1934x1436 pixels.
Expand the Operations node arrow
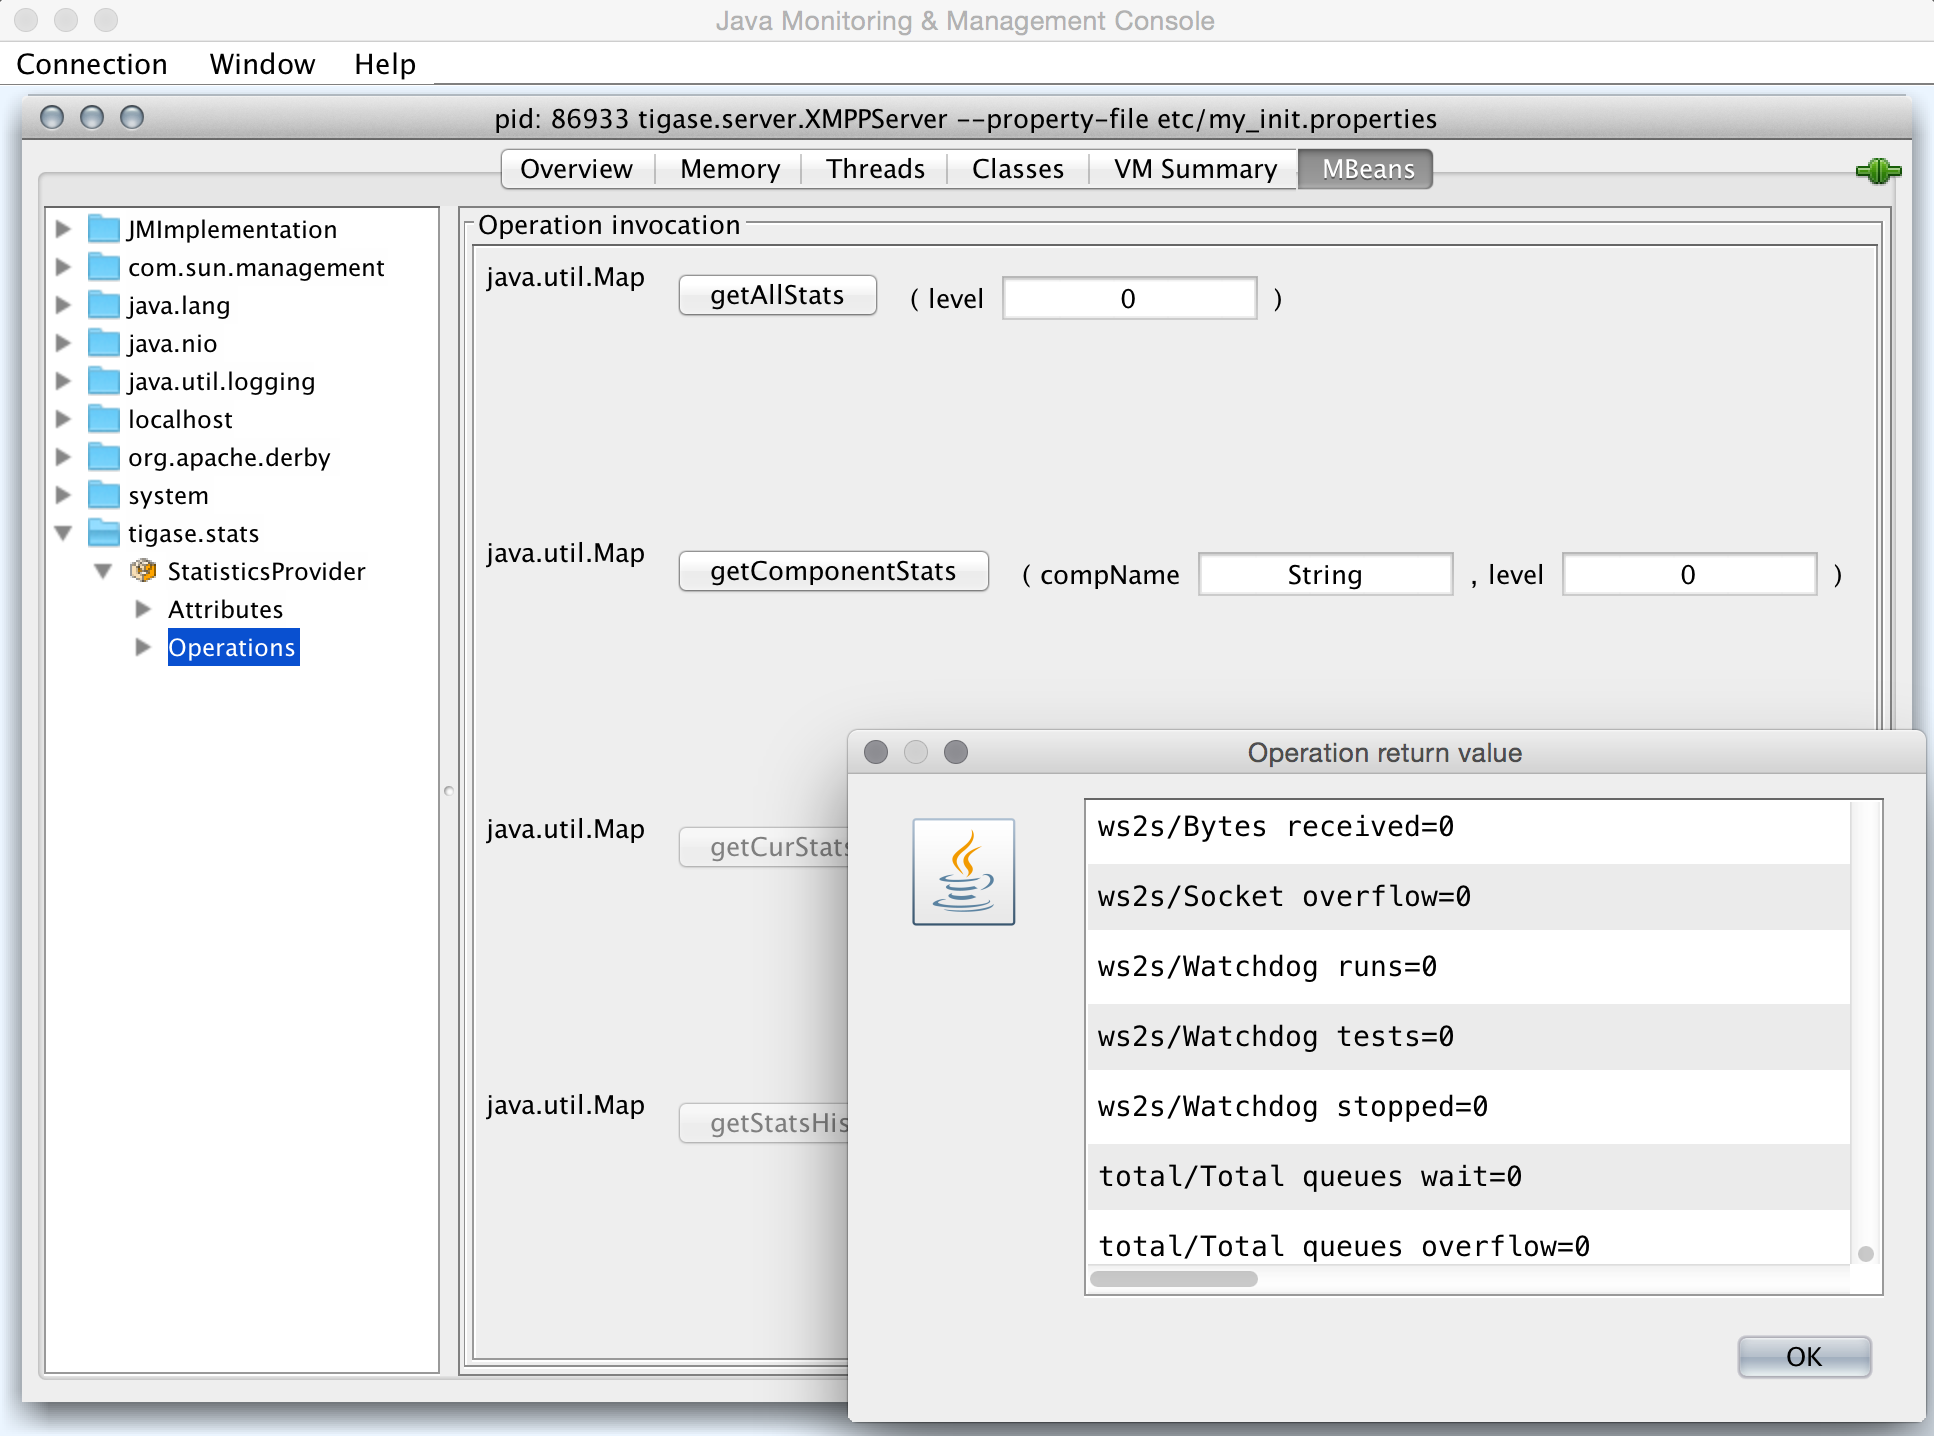(x=143, y=647)
